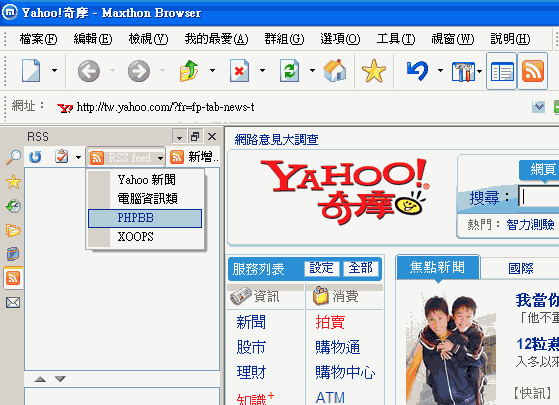Click RSS panel clipboard checklist icon
The width and height of the screenshot is (559, 405).
62,157
